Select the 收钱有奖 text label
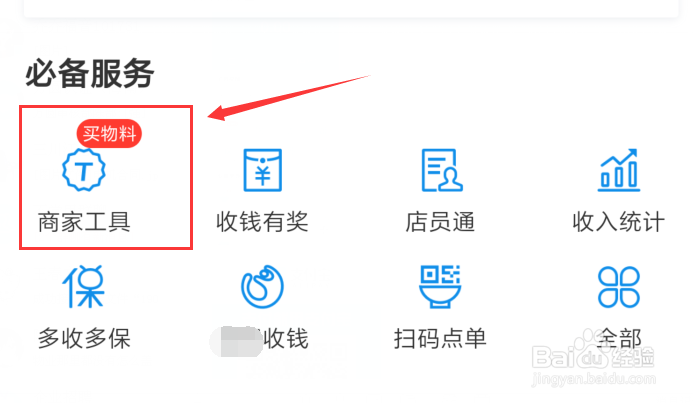693x403 pixels. [263, 222]
